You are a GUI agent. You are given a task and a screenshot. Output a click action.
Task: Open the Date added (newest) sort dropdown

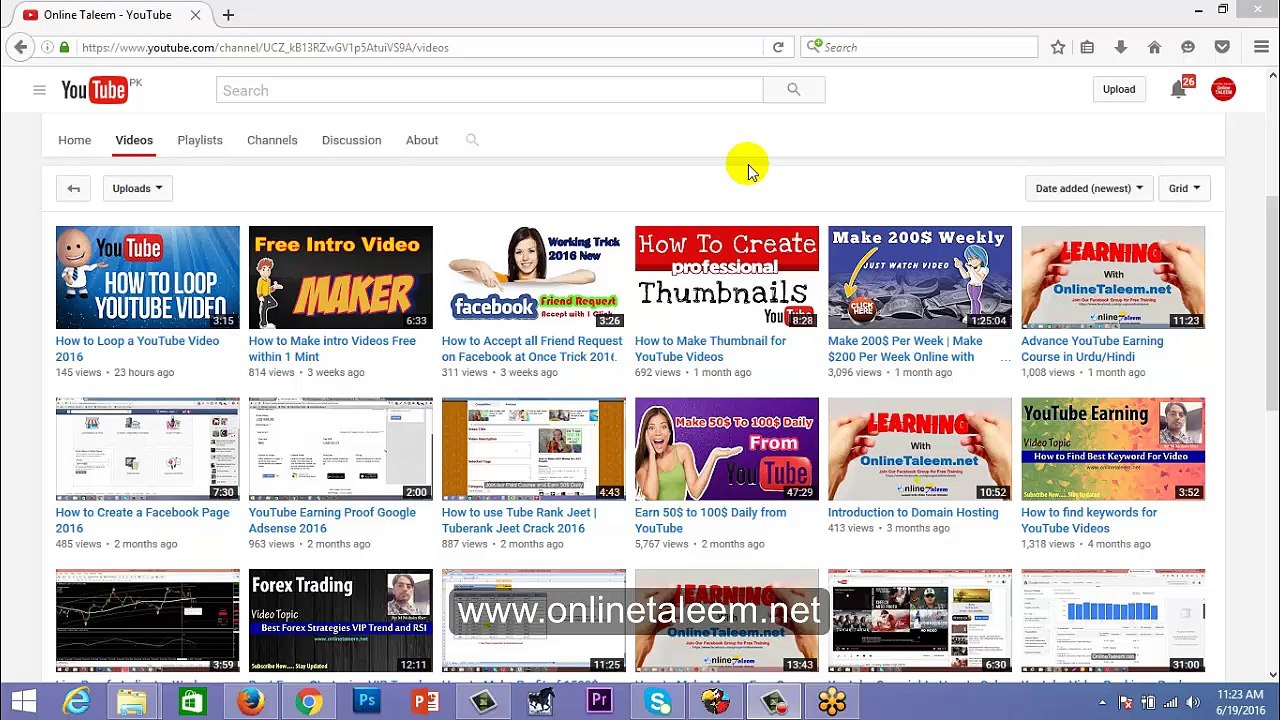click(x=1089, y=188)
